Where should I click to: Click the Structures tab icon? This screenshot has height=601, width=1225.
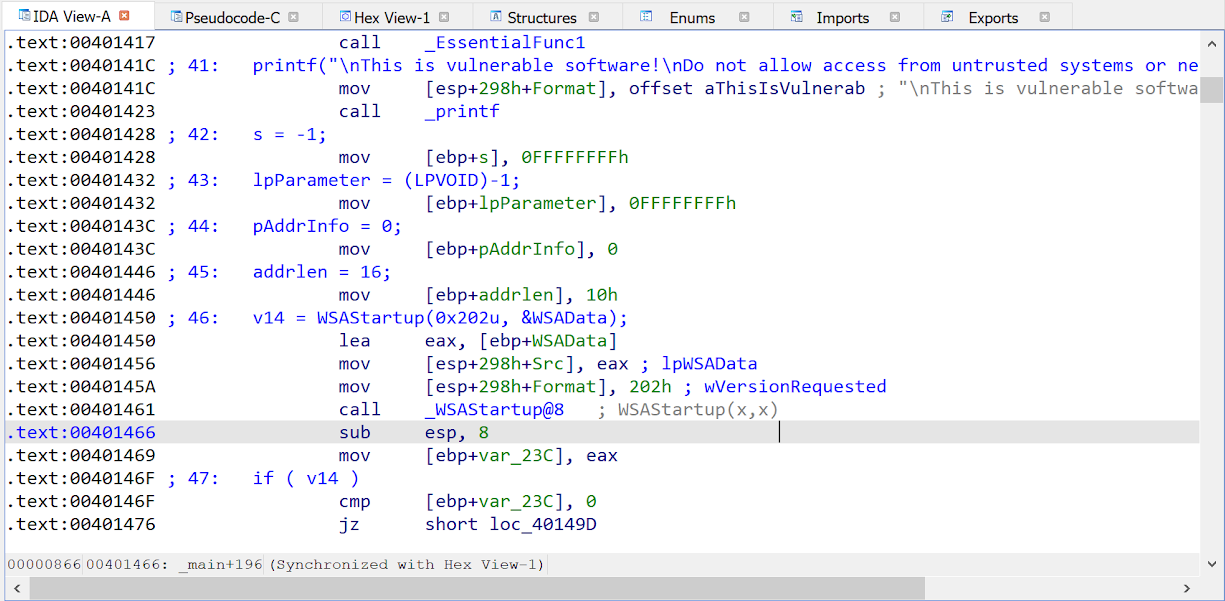496,17
